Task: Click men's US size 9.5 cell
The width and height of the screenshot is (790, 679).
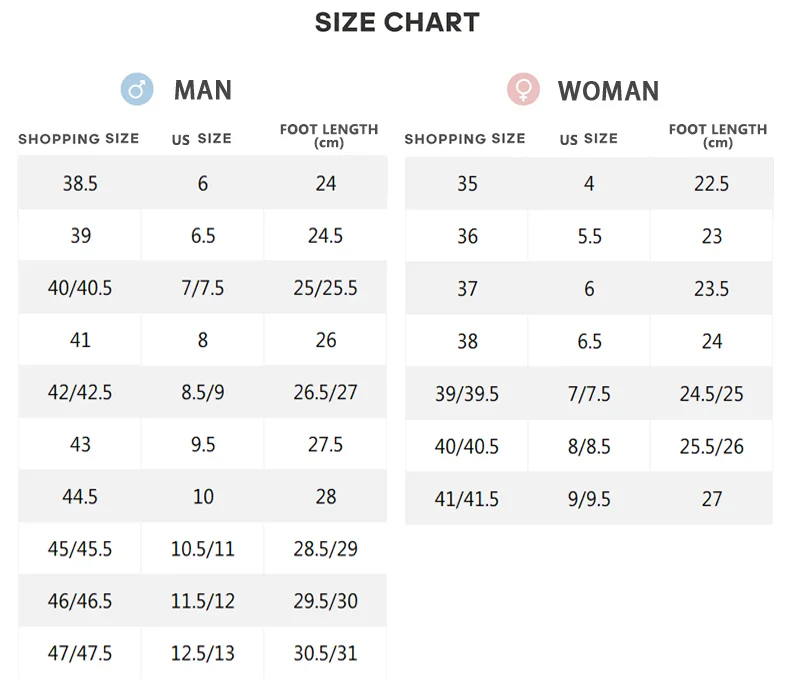Action: tap(203, 444)
